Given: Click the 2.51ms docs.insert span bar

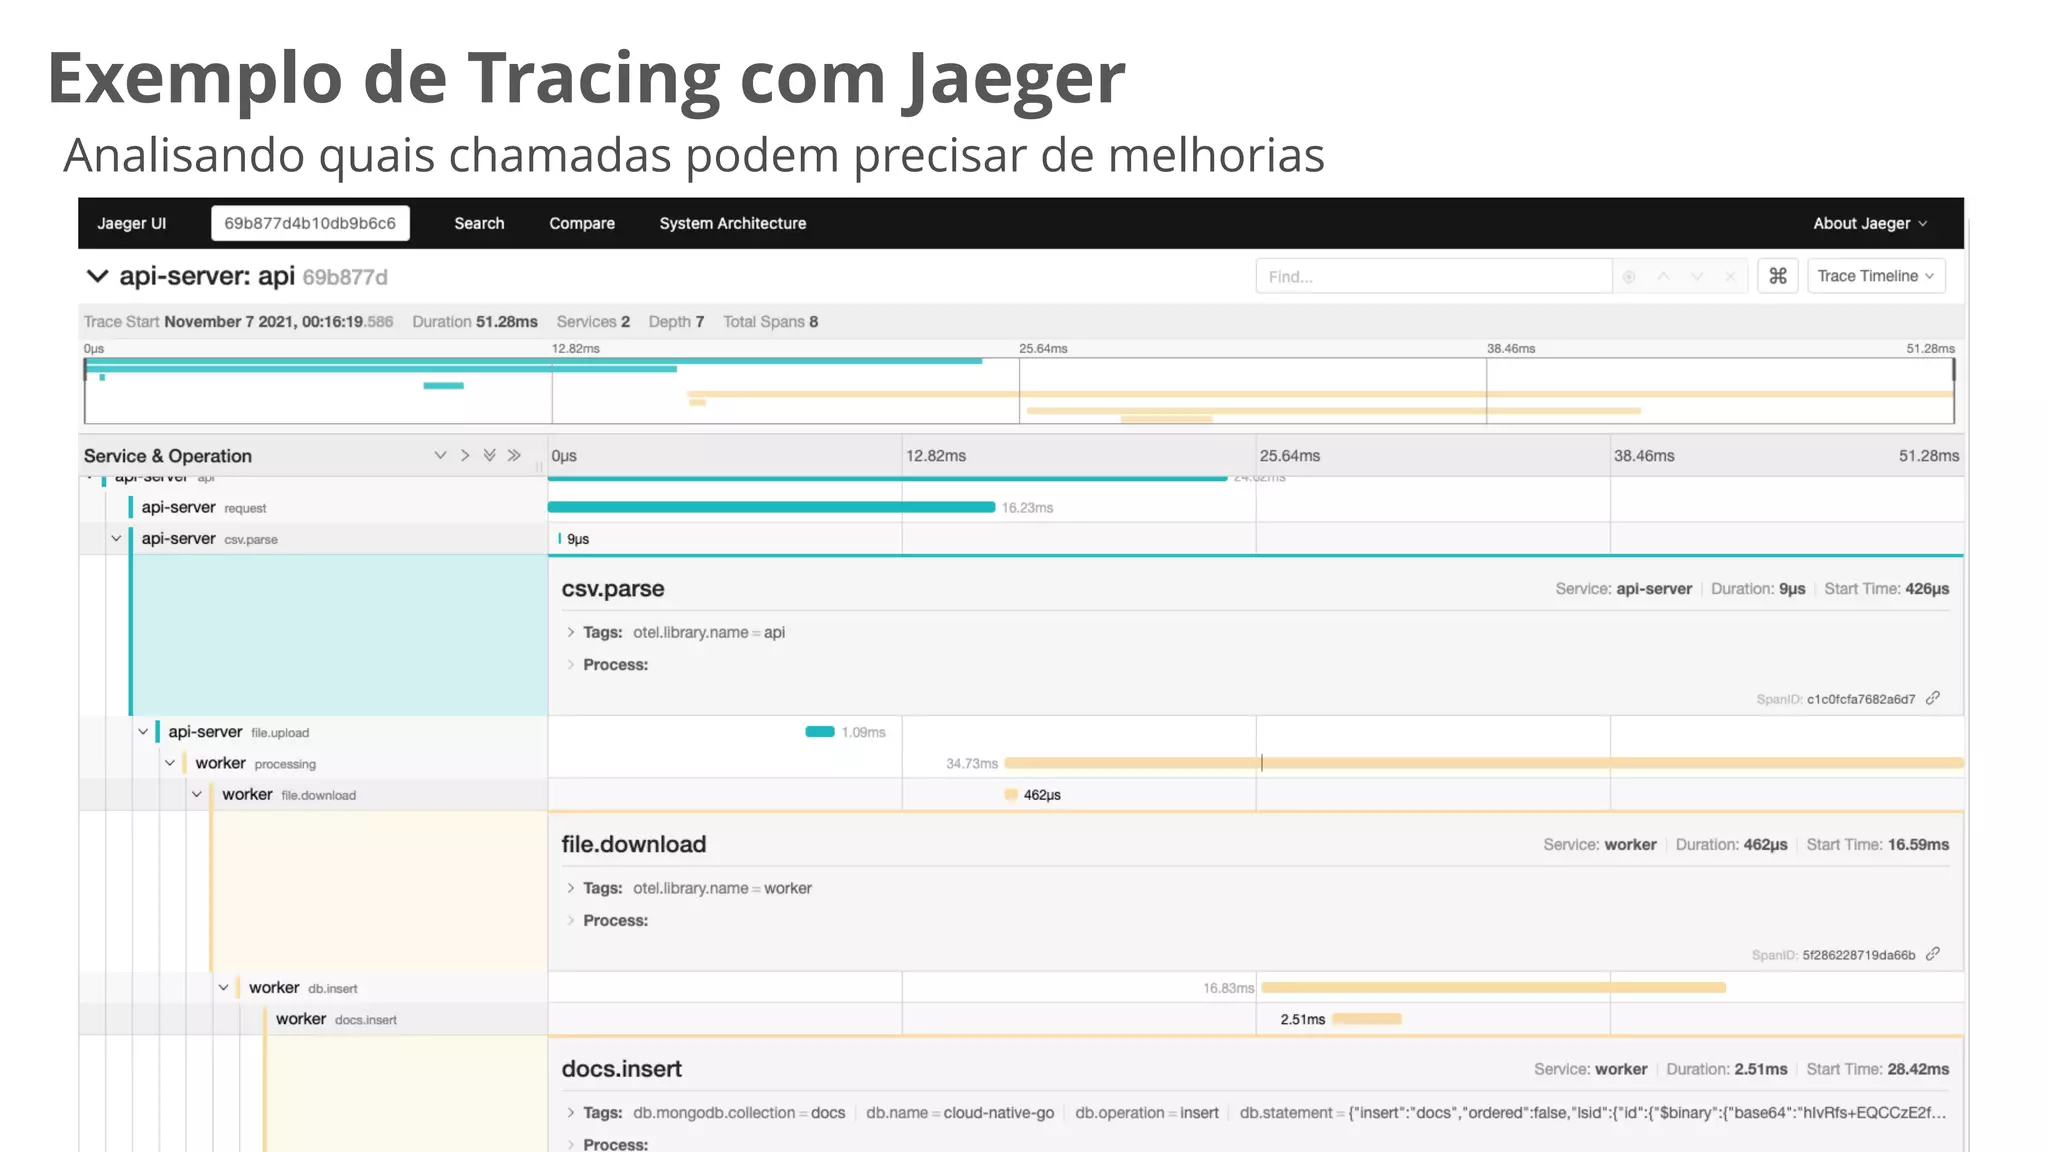Looking at the screenshot, I should tap(1366, 1019).
